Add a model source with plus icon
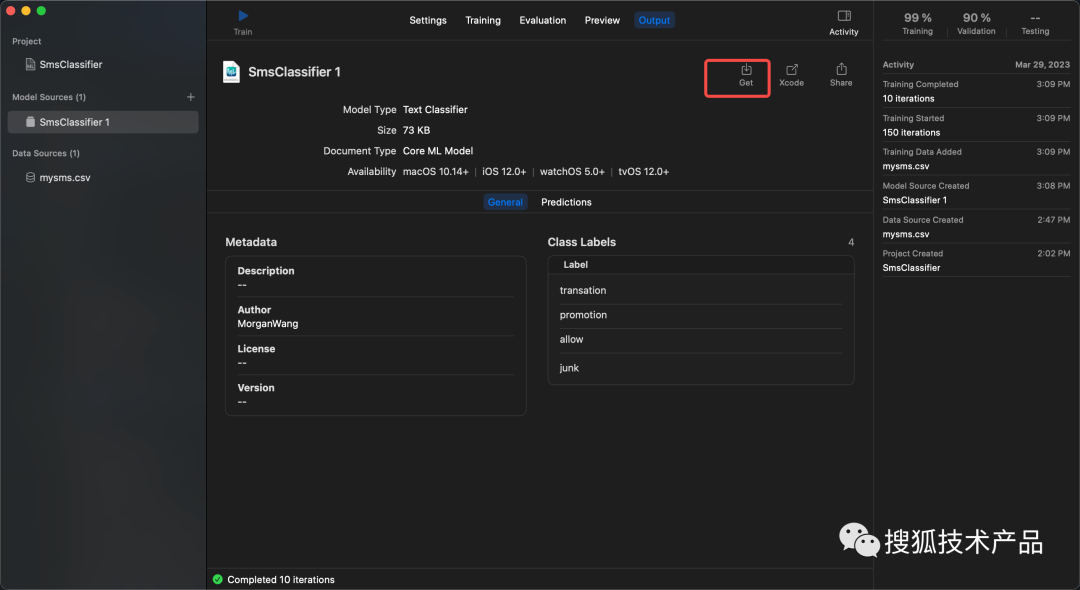This screenshot has width=1080, height=590. tap(191, 97)
